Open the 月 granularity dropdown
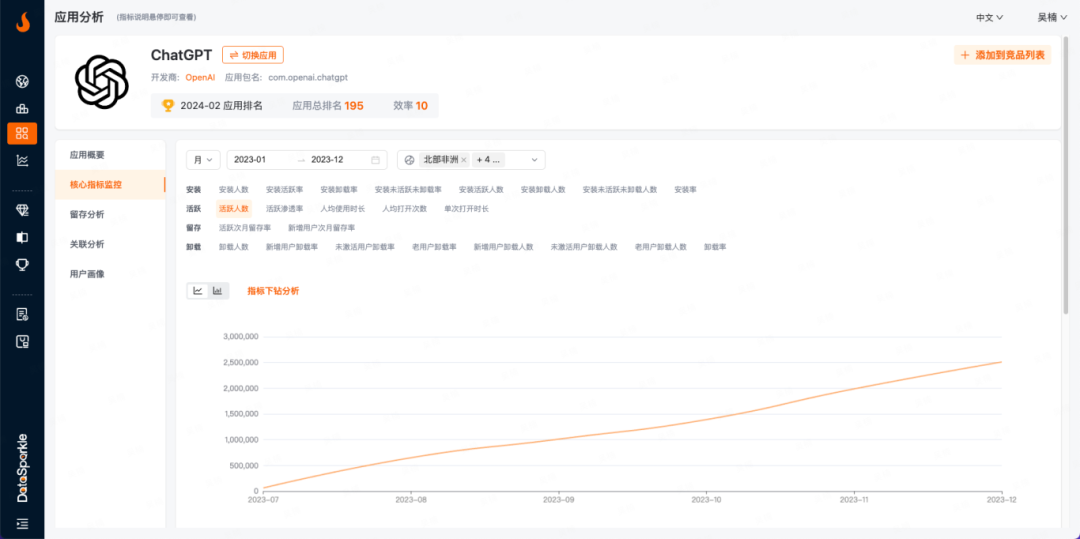 click(203, 160)
